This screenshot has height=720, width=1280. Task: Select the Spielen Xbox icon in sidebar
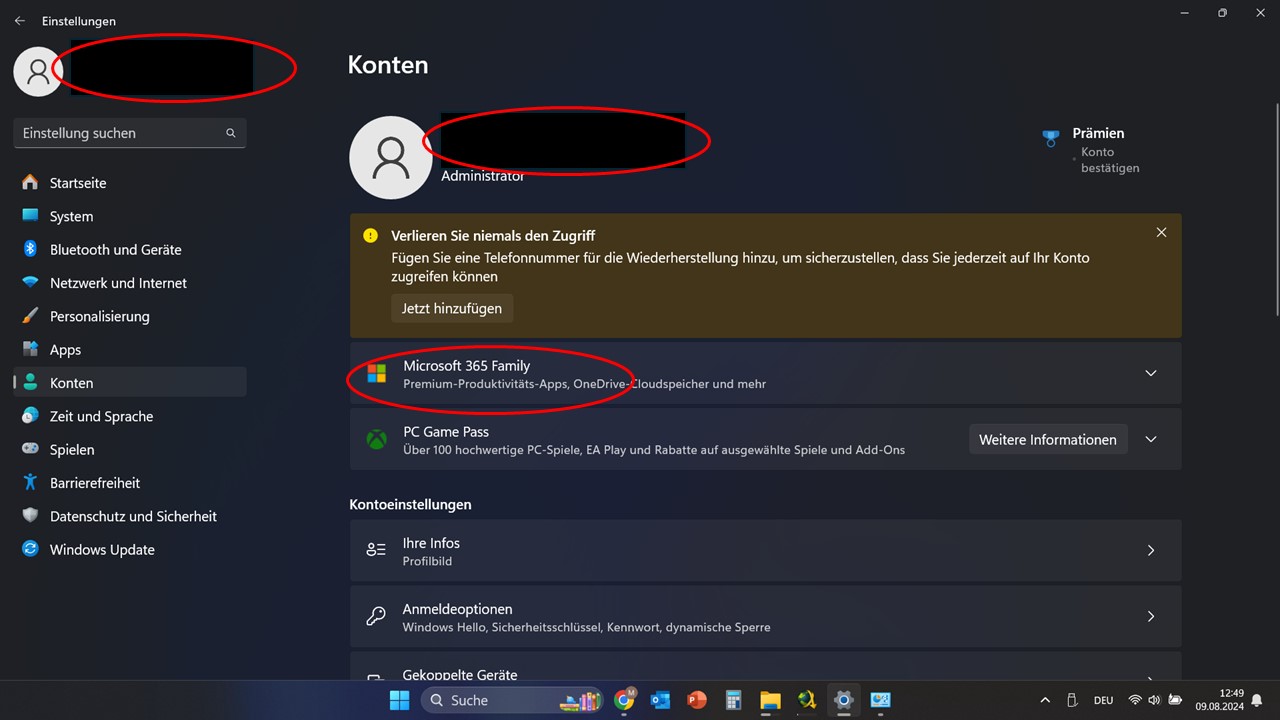(x=30, y=449)
